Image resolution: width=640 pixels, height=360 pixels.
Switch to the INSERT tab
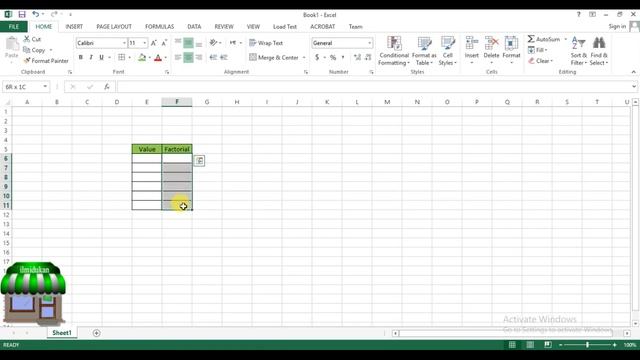(x=74, y=27)
